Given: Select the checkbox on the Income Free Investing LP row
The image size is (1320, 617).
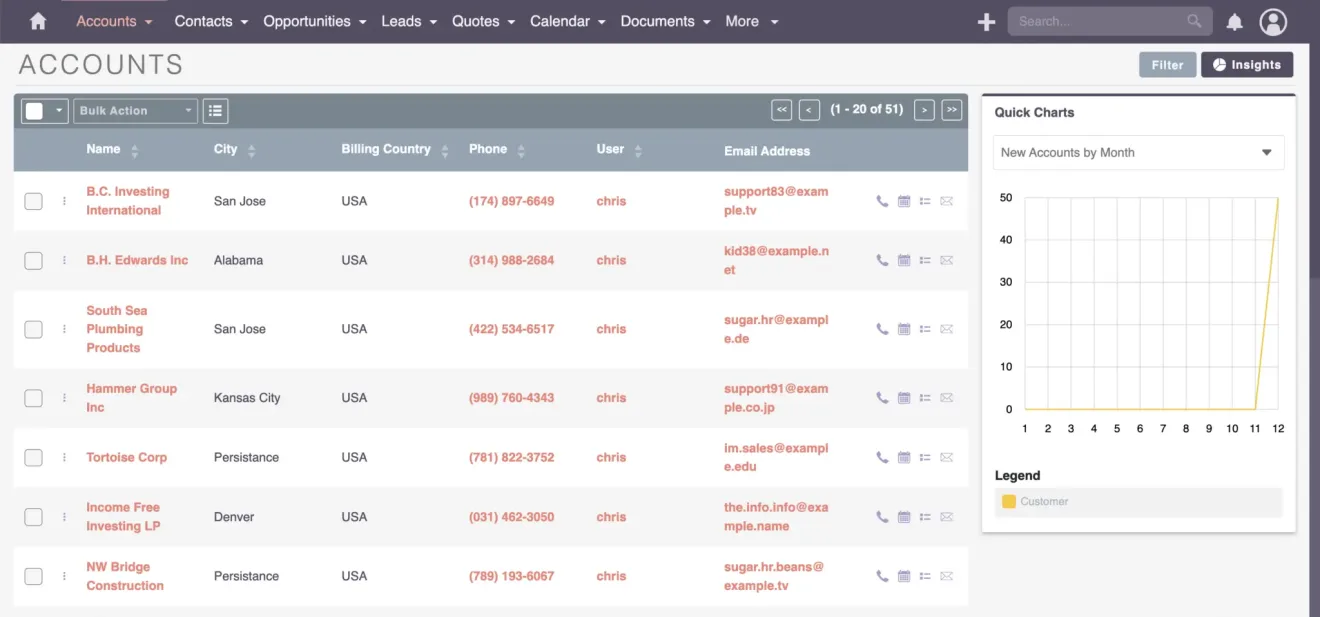Looking at the screenshot, I should 33,517.
